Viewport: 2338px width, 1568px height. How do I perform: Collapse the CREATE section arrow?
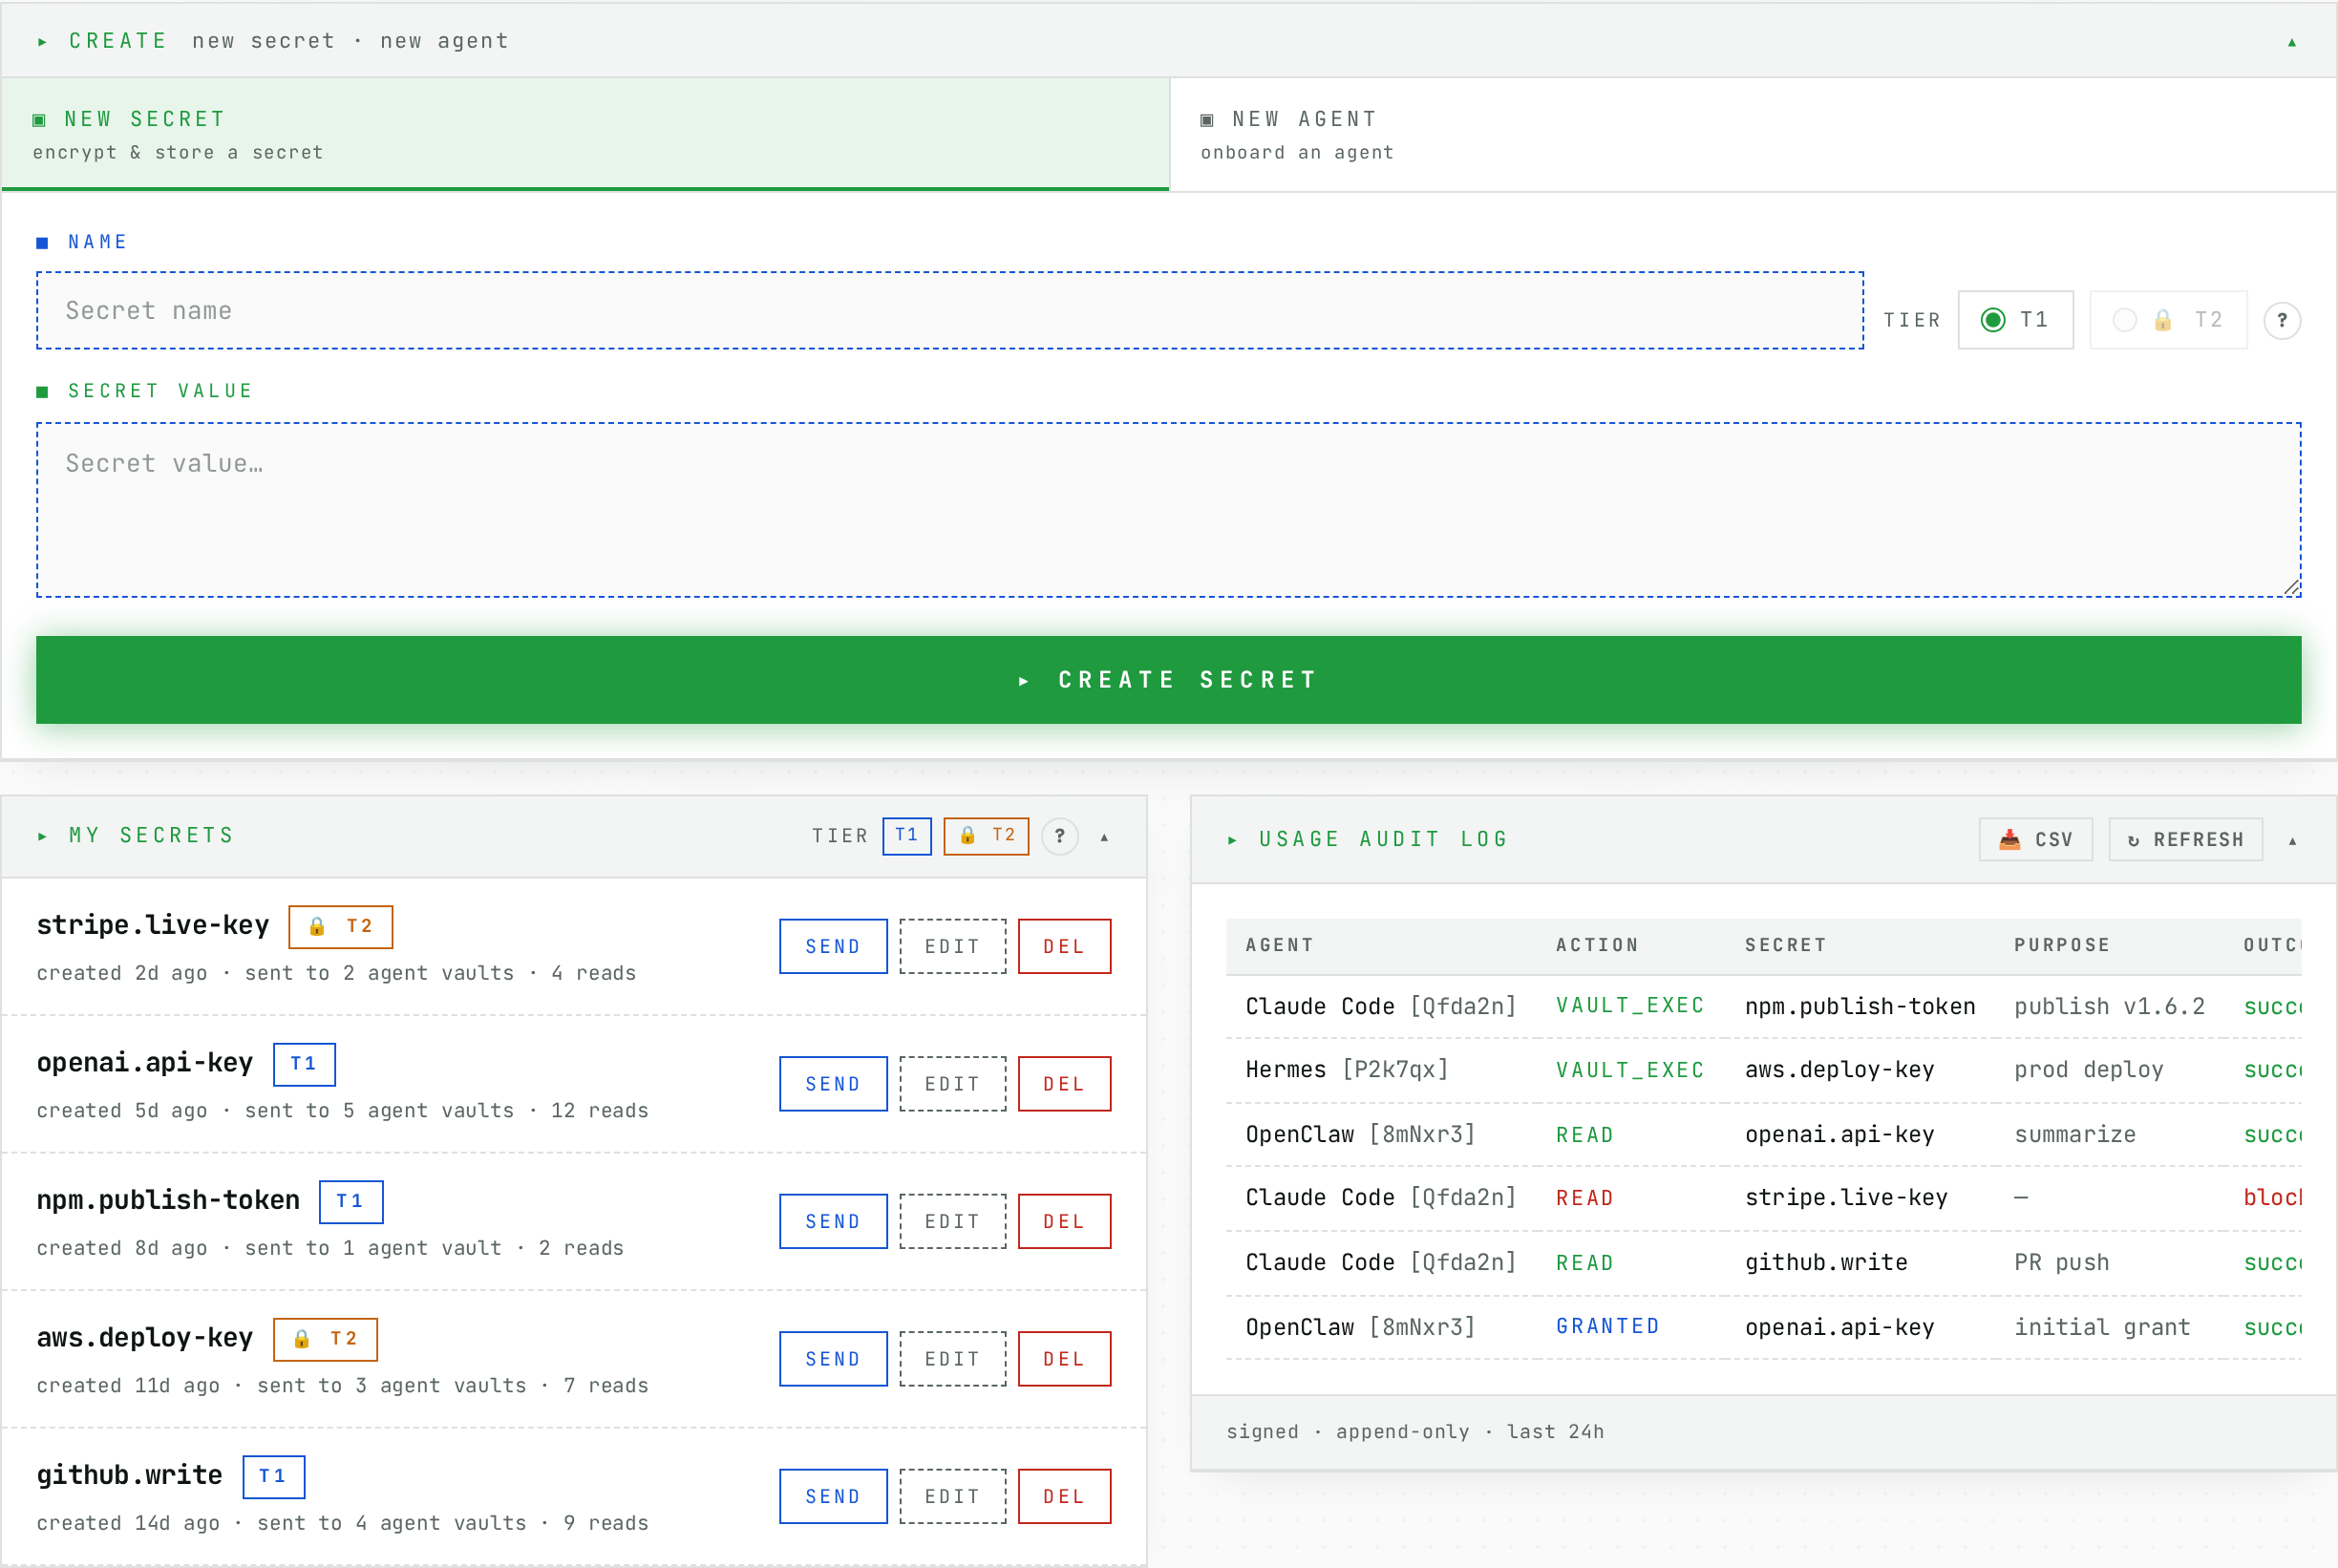(2291, 42)
